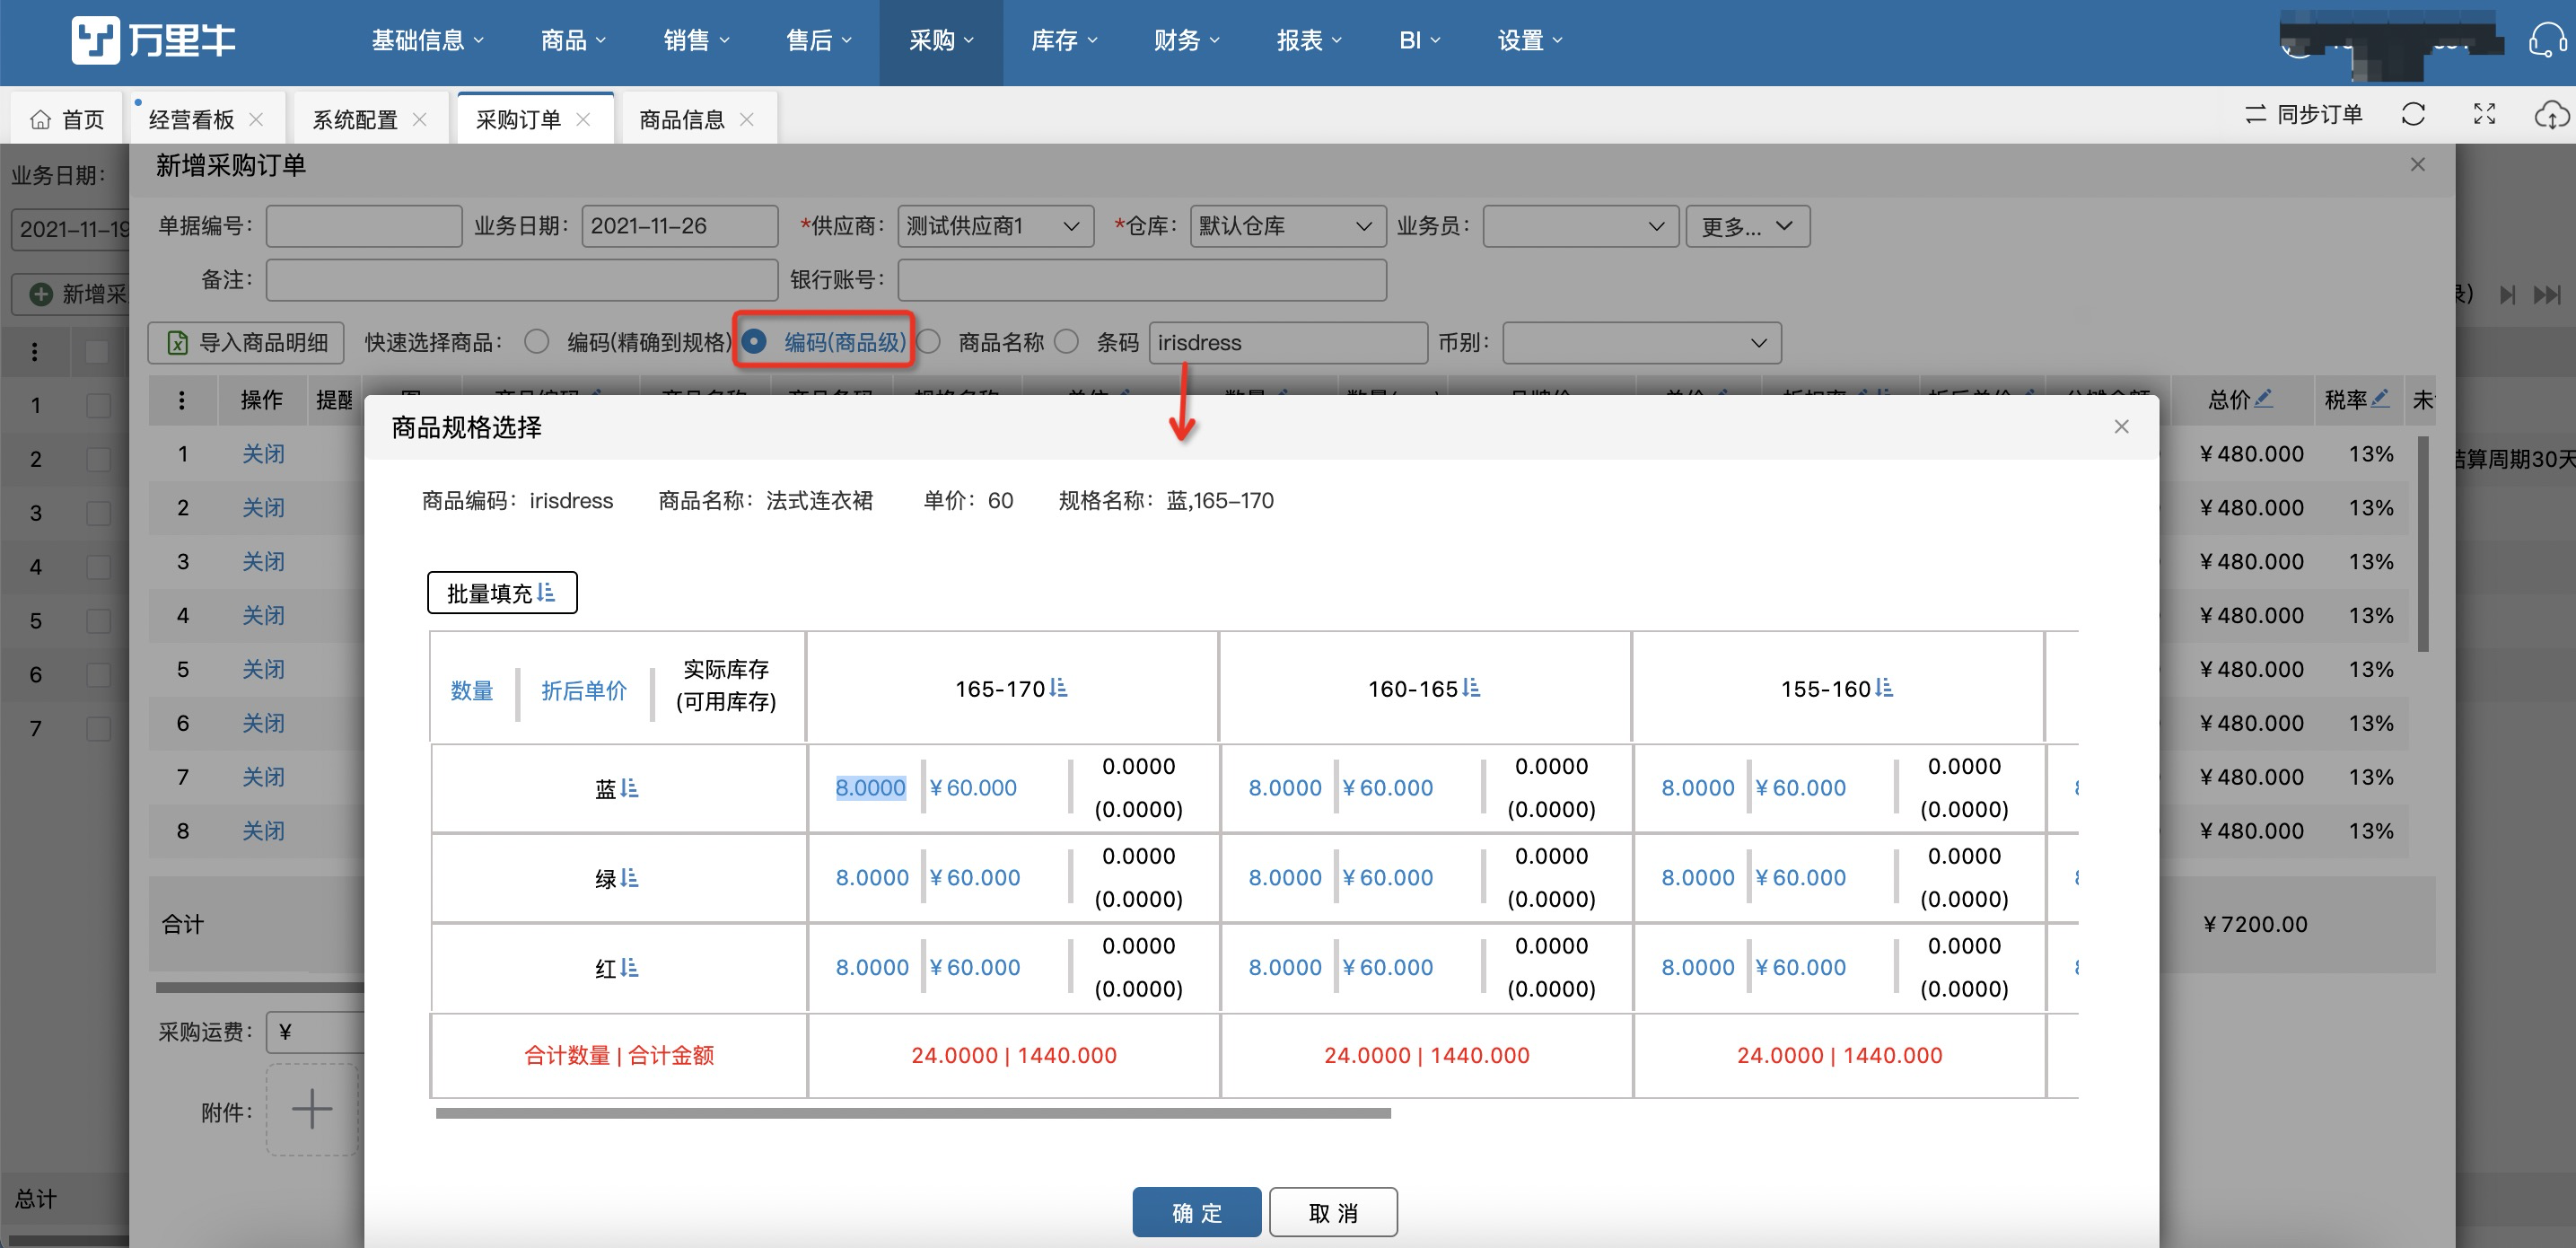Open the 报表 menu
This screenshot has width=2576, height=1248.
click(1309, 40)
